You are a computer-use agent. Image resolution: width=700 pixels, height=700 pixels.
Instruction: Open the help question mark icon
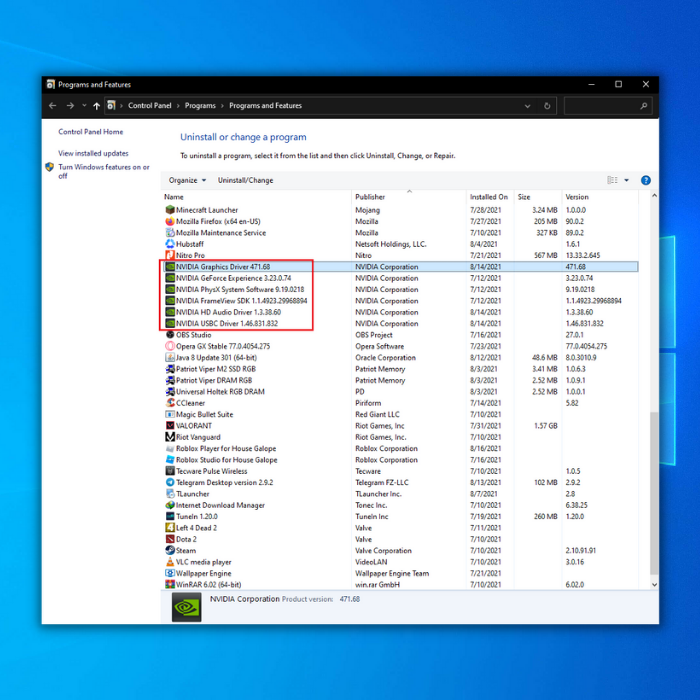coord(646,180)
